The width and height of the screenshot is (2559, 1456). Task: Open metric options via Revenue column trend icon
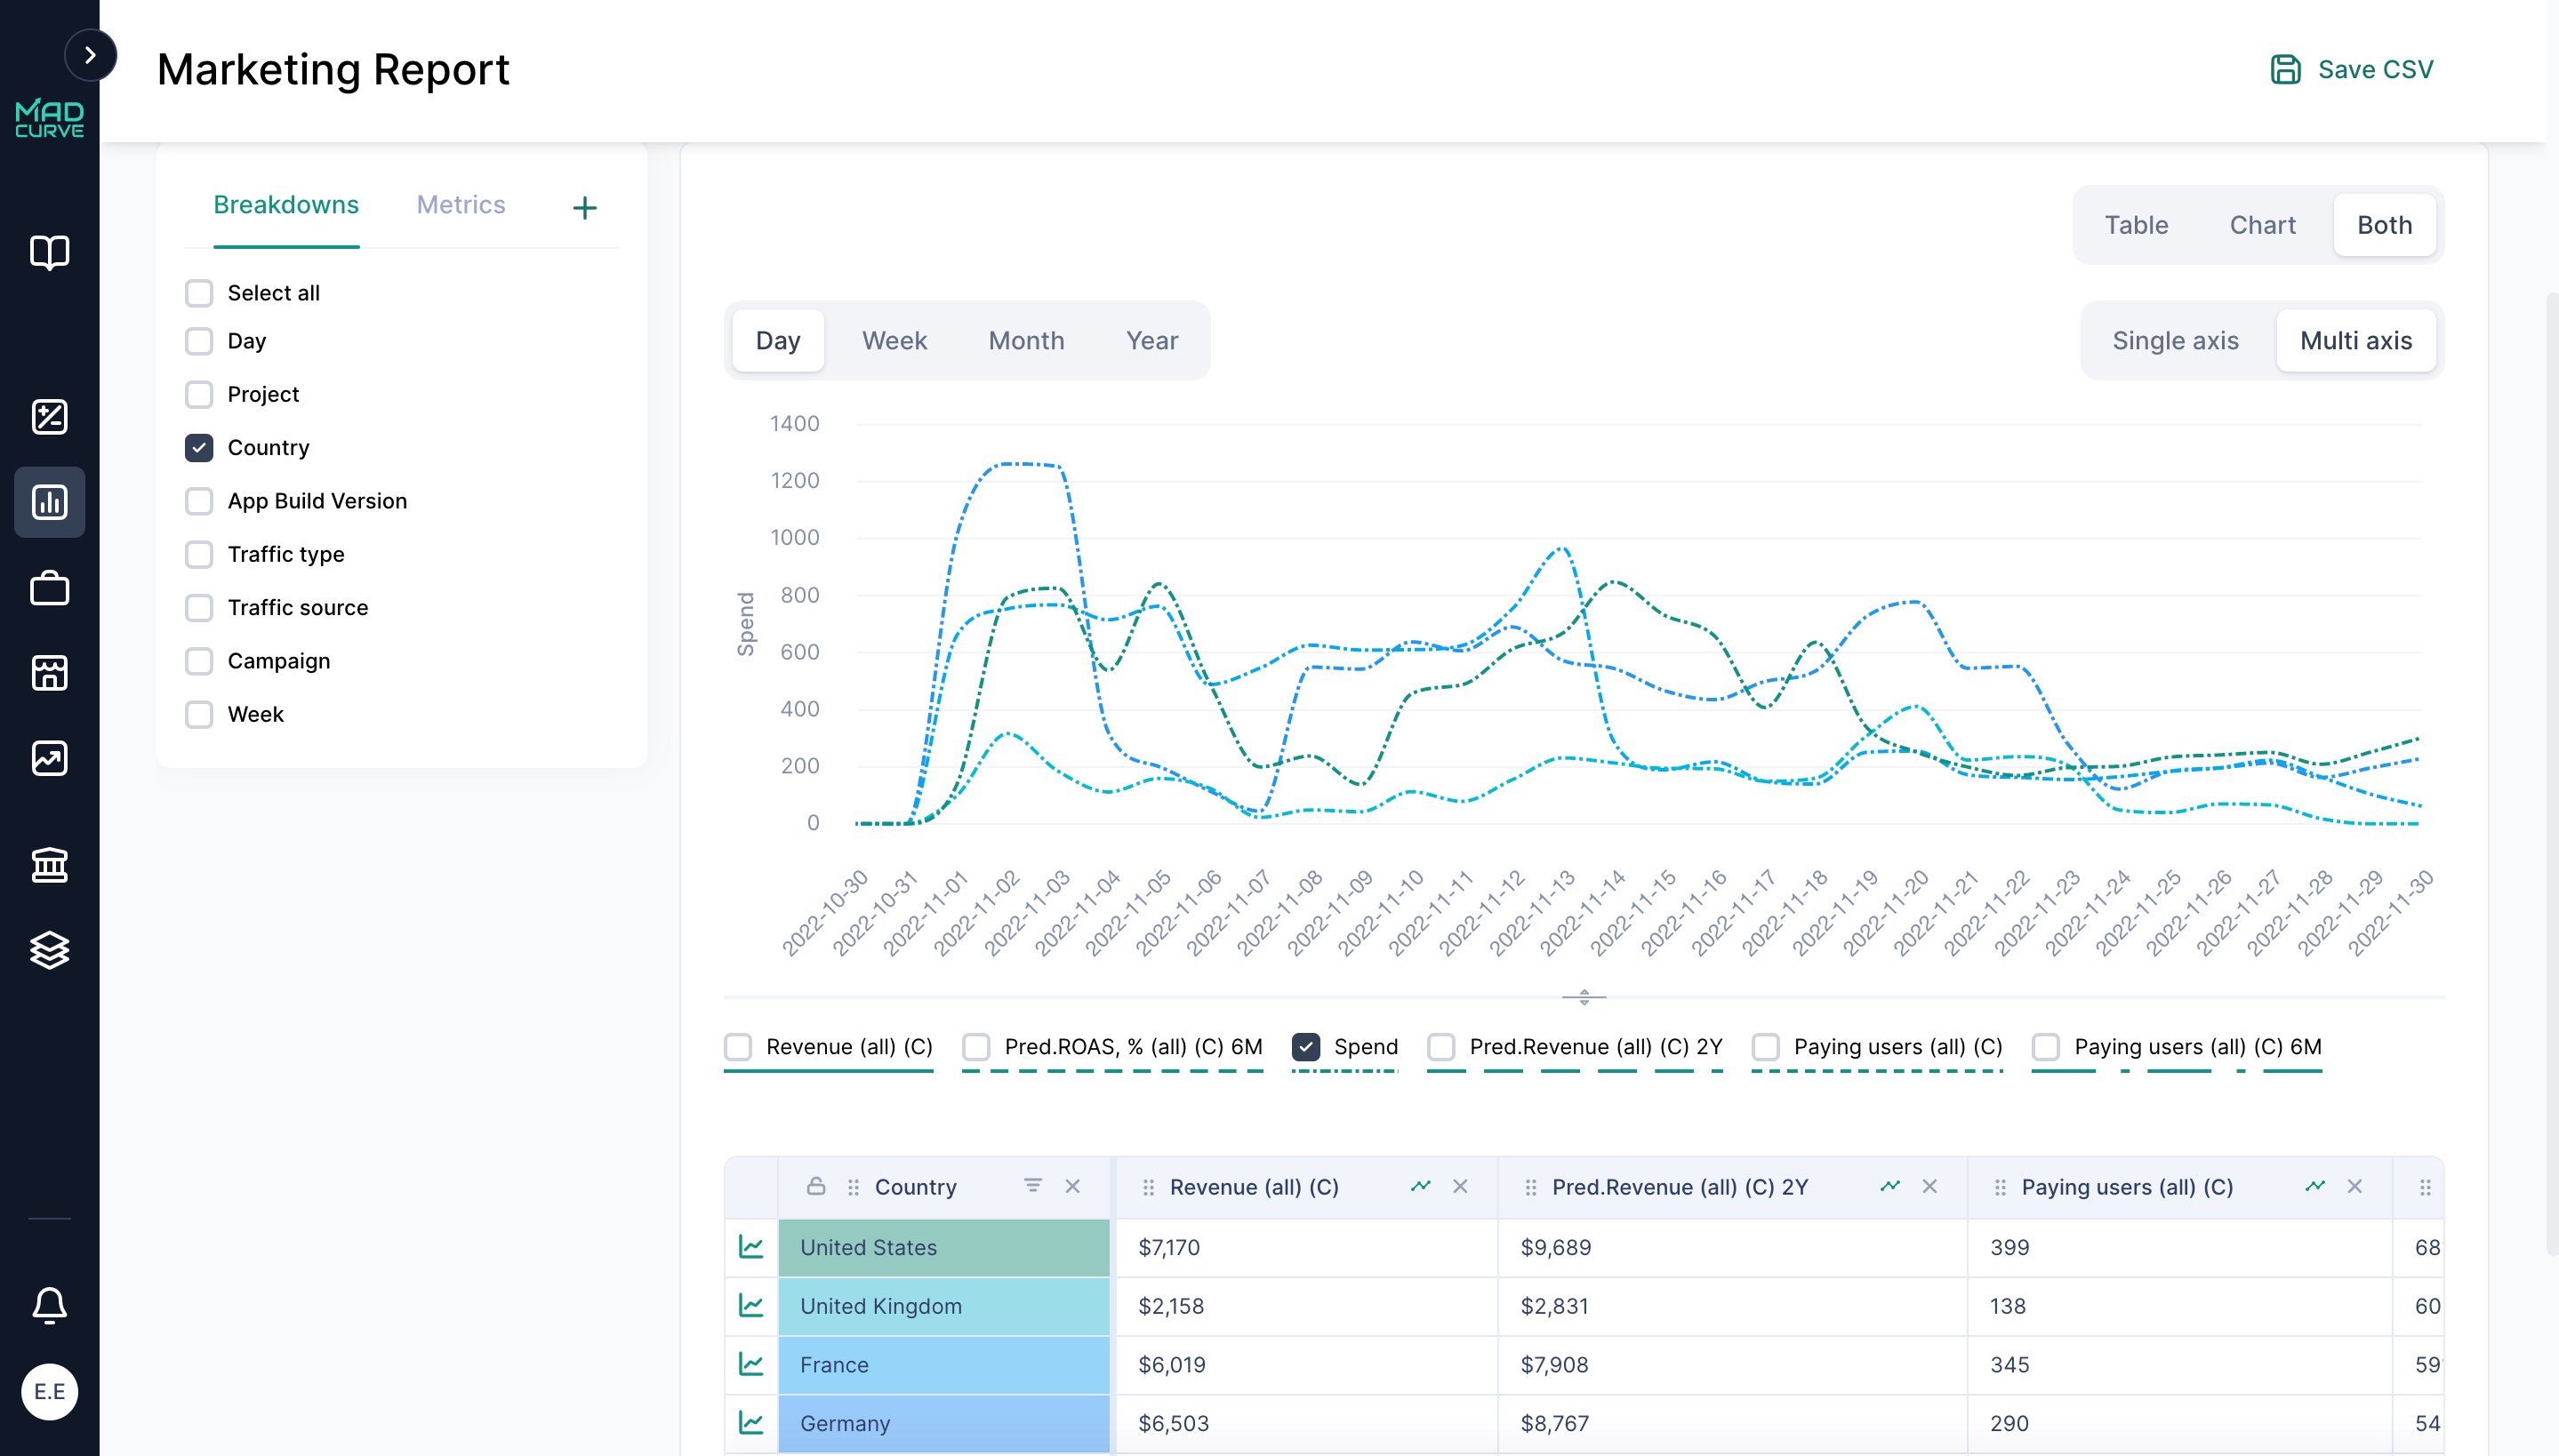[x=1421, y=1186]
